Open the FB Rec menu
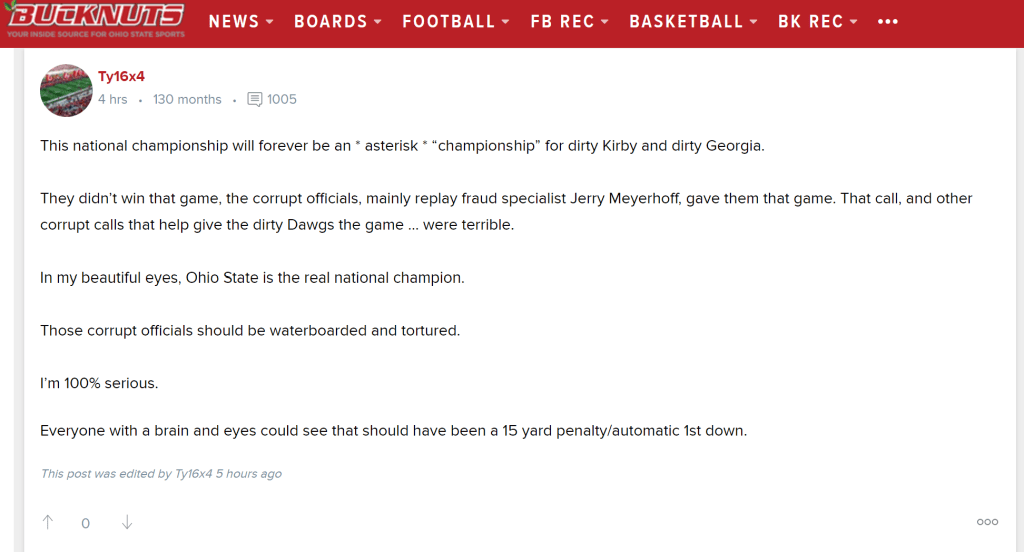This screenshot has height=552, width=1024. [569, 21]
